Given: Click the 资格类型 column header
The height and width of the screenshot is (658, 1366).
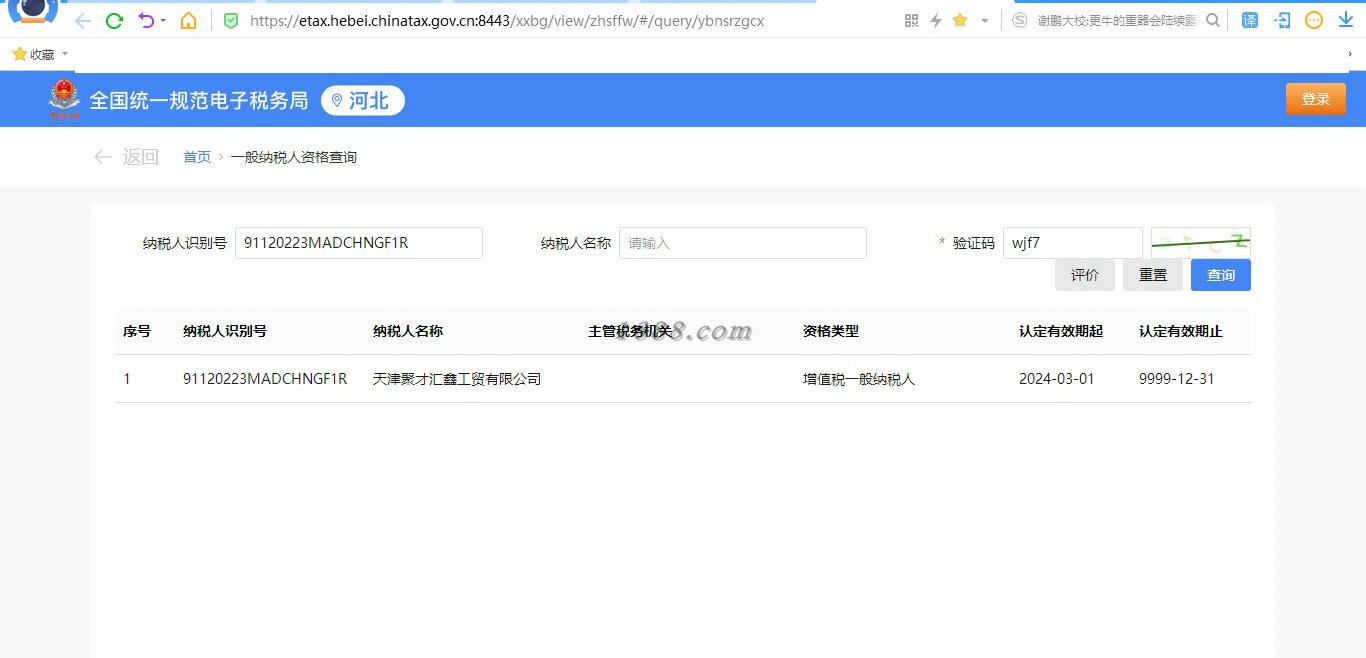Looking at the screenshot, I should pyautogui.click(x=831, y=331).
